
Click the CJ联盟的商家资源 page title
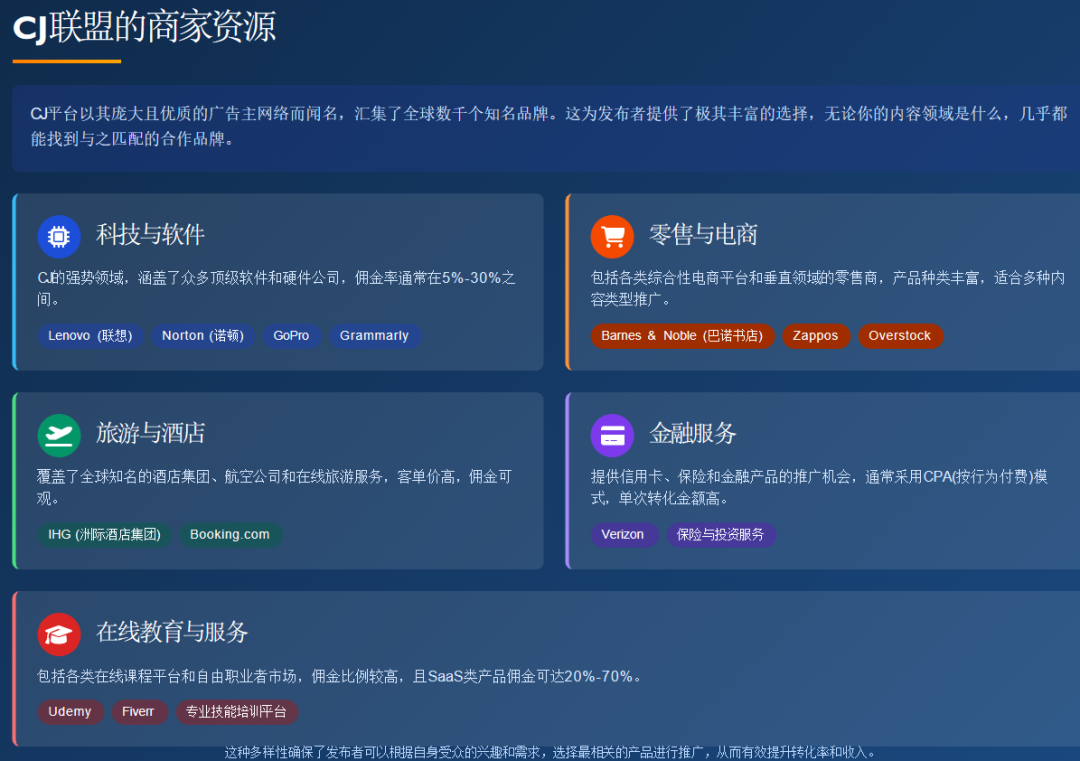[x=144, y=29]
